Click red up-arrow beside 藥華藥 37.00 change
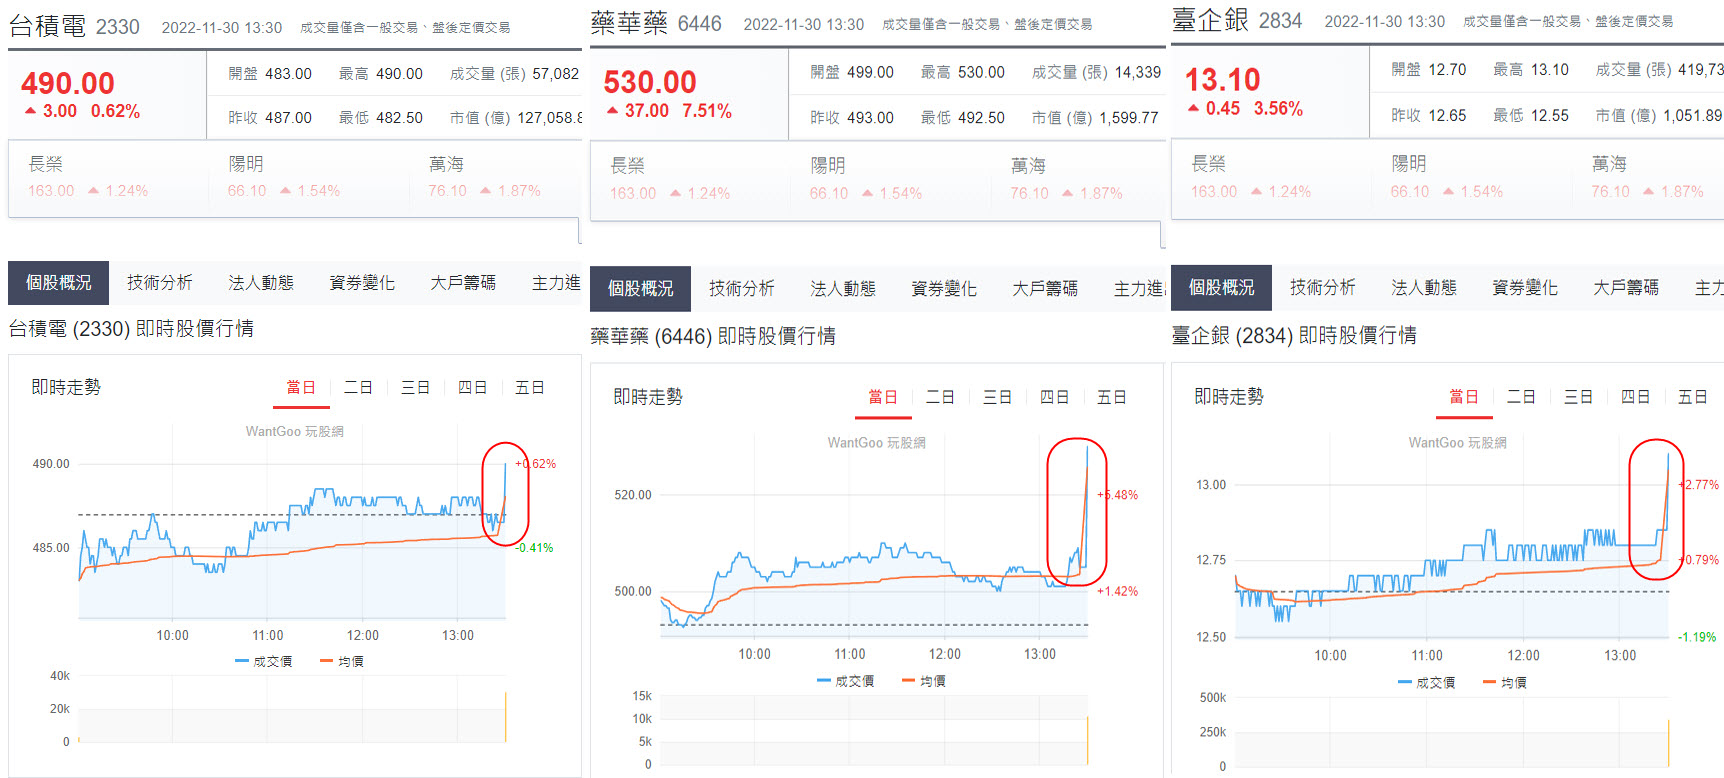 point(612,111)
